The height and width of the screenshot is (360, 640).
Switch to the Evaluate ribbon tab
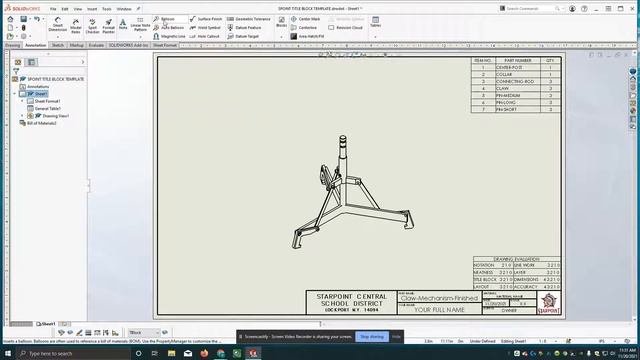[96, 45]
